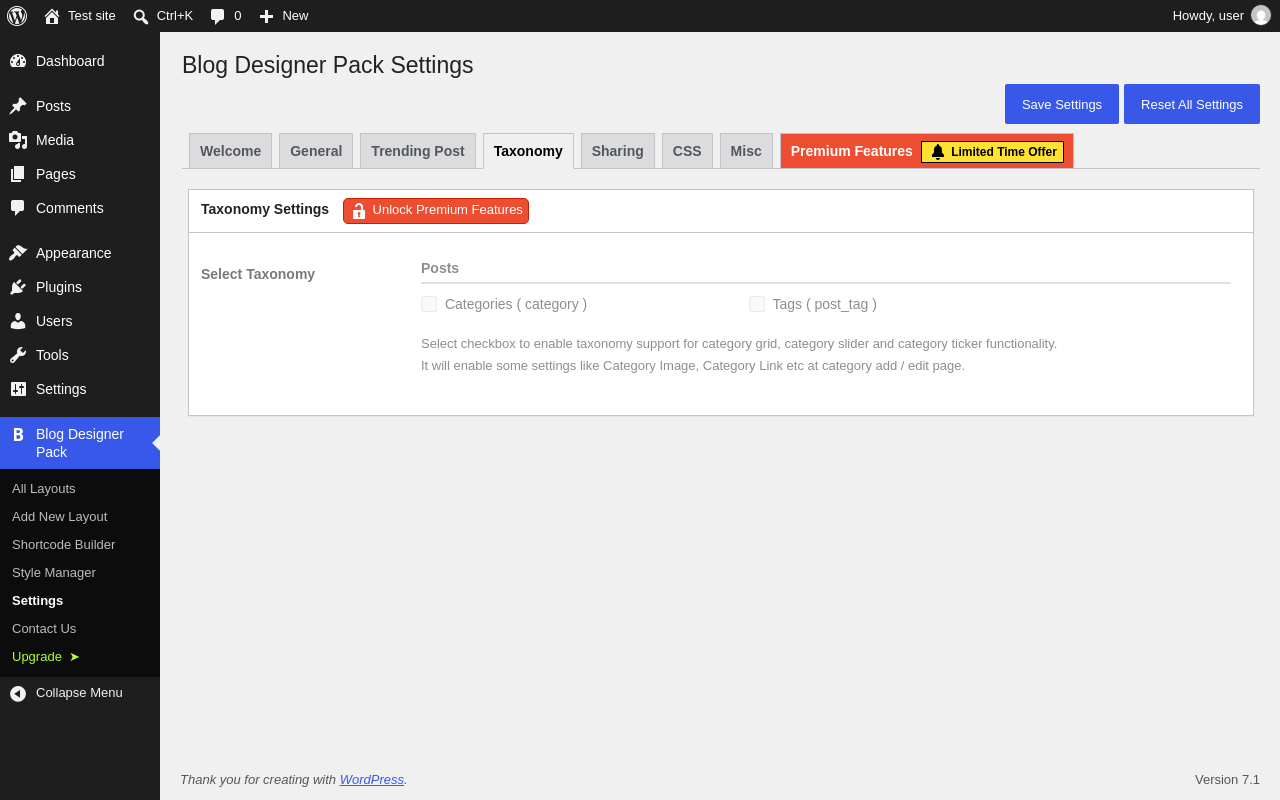The width and height of the screenshot is (1280, 800).
Task: Open the Plugins menu item
Action: pyautogui.click(x=80, y=287)
